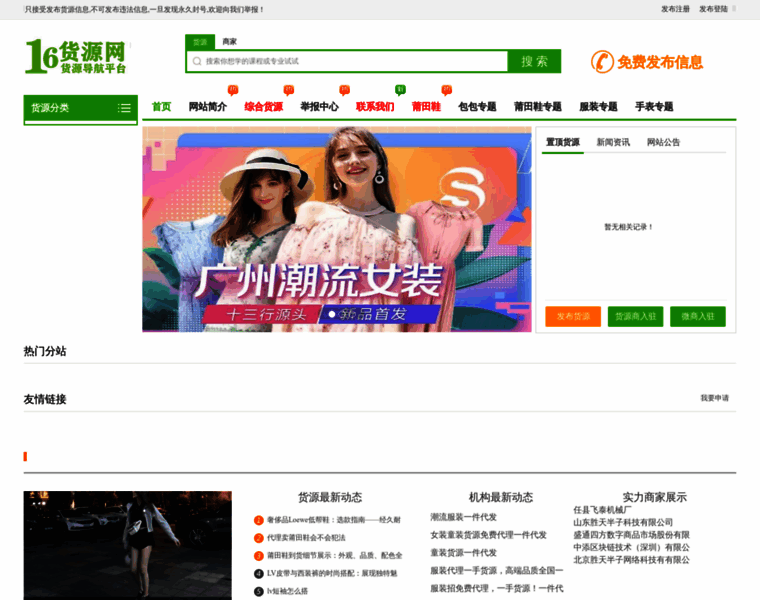Open merchant 山东胜天半子科技有限公司
Screen dimensions: 760x600
(x=623, y=522)
